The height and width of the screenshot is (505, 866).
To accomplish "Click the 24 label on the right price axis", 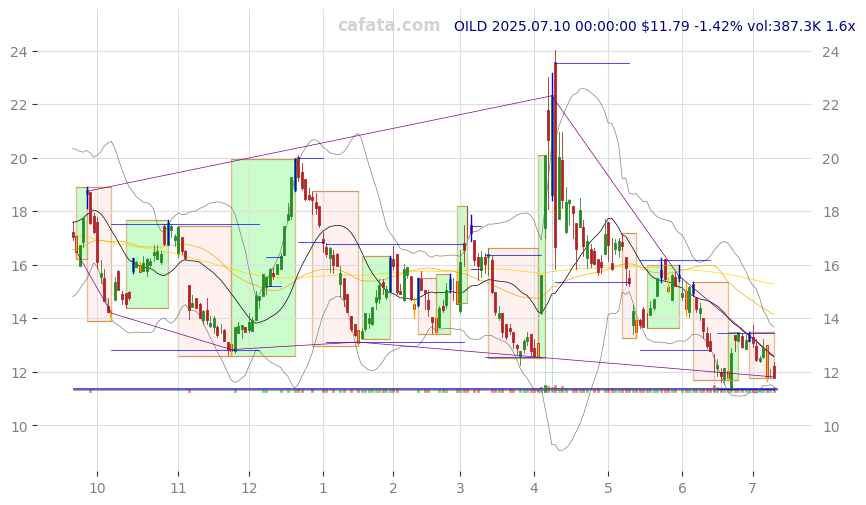I will coord(831,52).
